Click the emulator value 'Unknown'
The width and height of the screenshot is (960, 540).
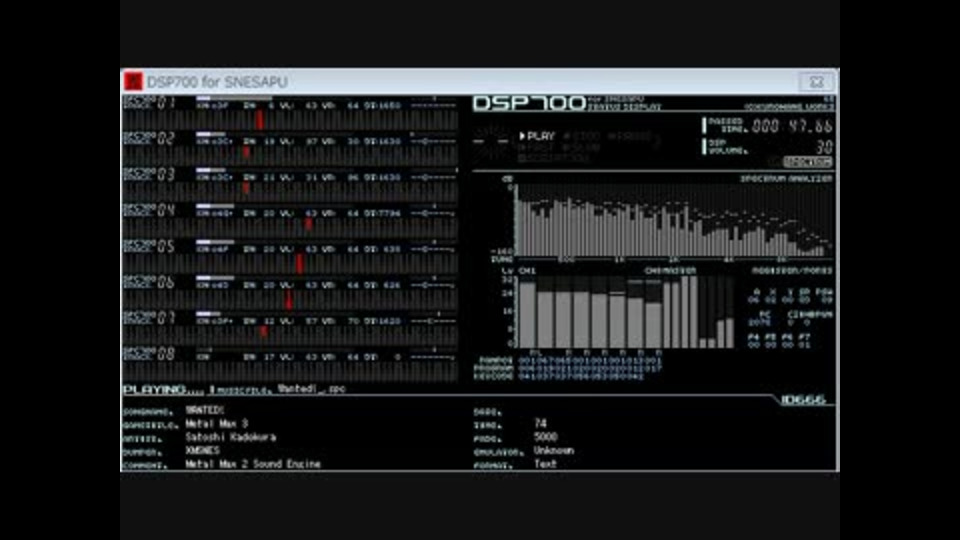[x=554, y=451]
